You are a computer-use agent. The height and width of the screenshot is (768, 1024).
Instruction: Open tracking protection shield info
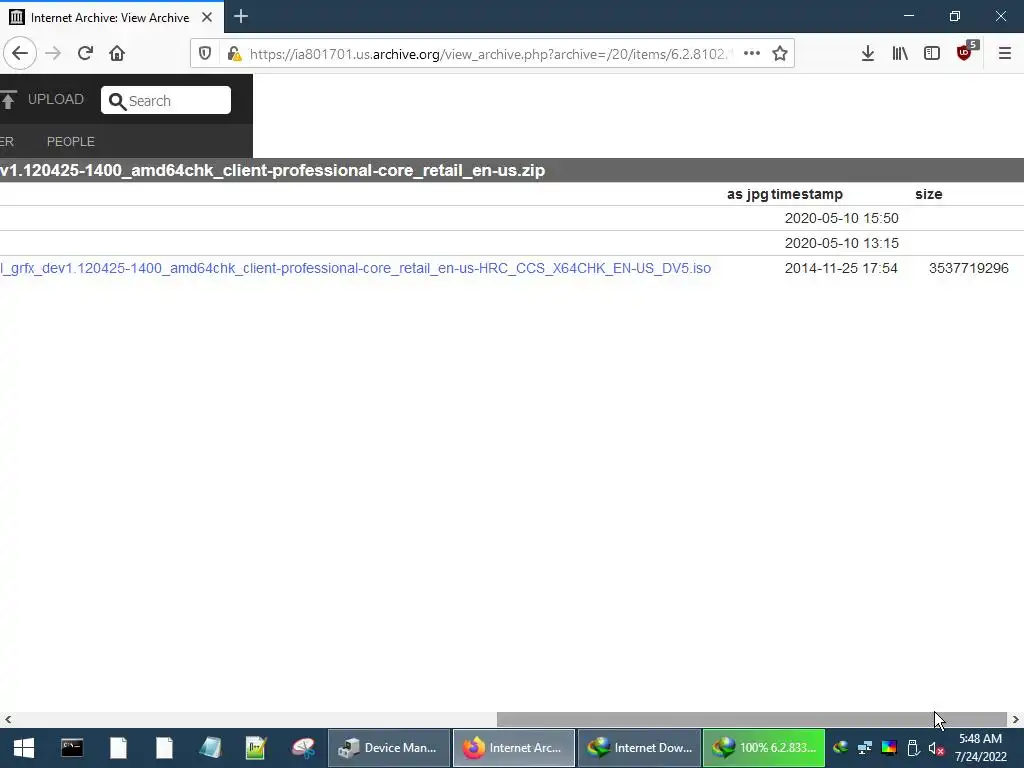(205, 54)
